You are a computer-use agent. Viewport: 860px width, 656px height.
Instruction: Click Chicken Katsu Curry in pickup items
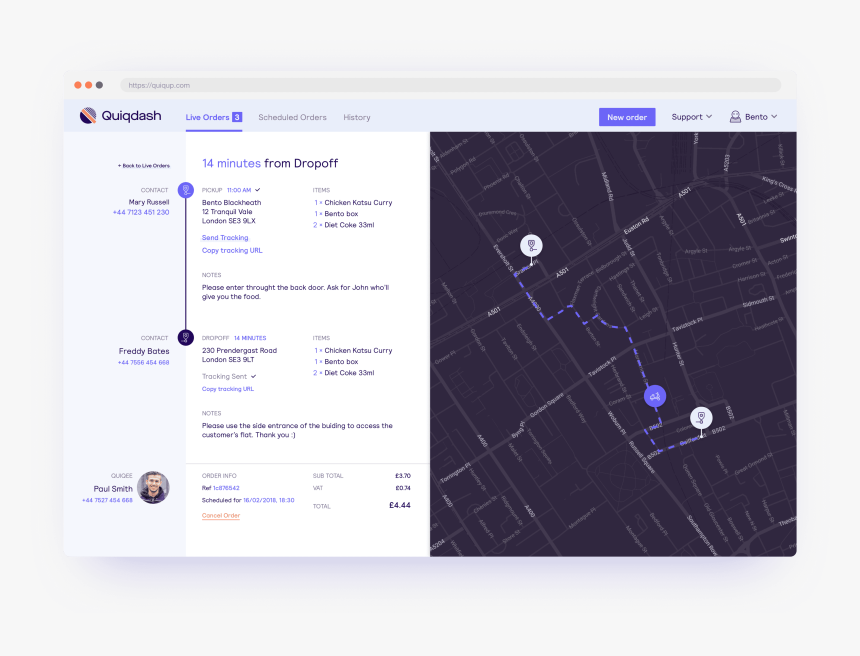tap(358, 202)
